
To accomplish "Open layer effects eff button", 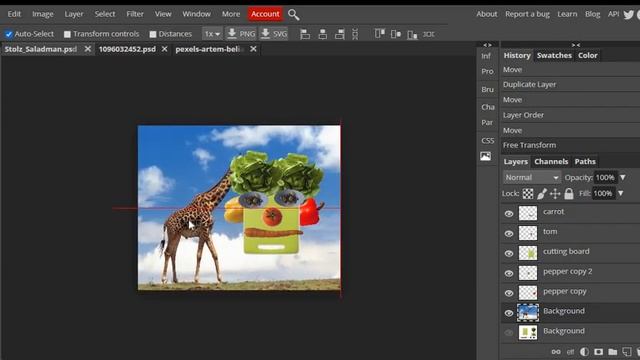I will (570, 351).
